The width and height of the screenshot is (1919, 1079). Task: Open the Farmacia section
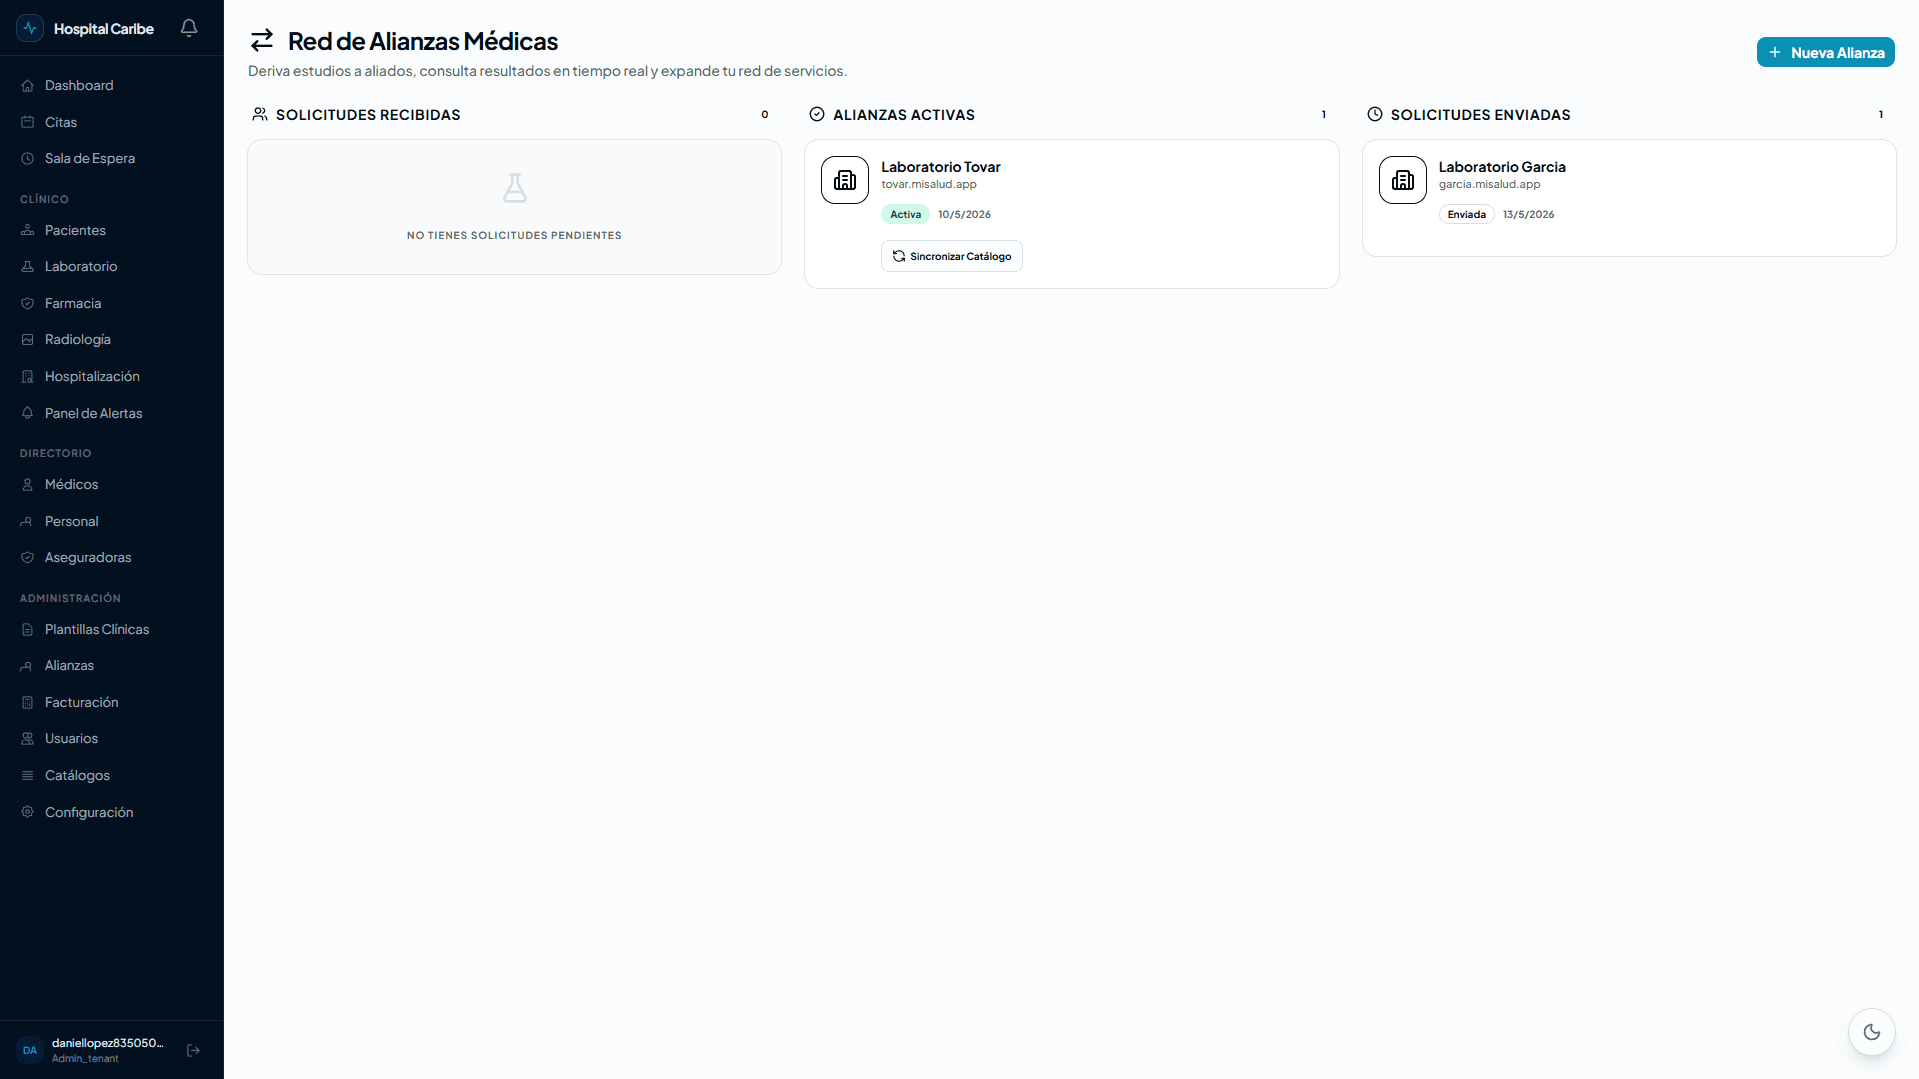click(x=112, y=304)
